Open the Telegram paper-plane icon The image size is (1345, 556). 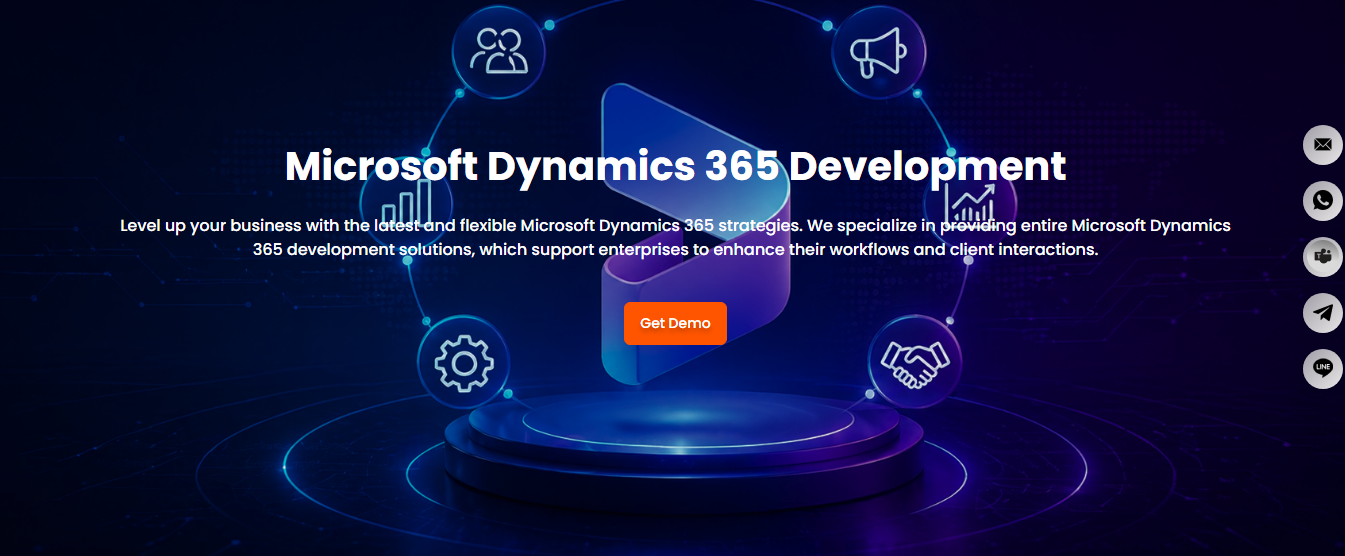(1323, 313)
